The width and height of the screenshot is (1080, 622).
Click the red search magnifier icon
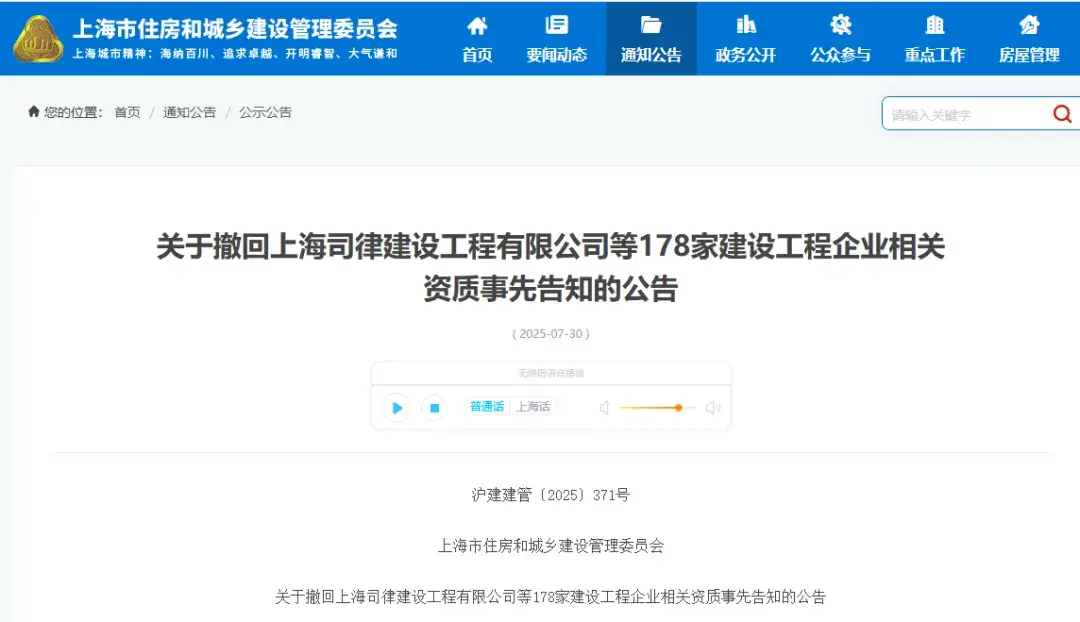click(x=1062, y=114)
